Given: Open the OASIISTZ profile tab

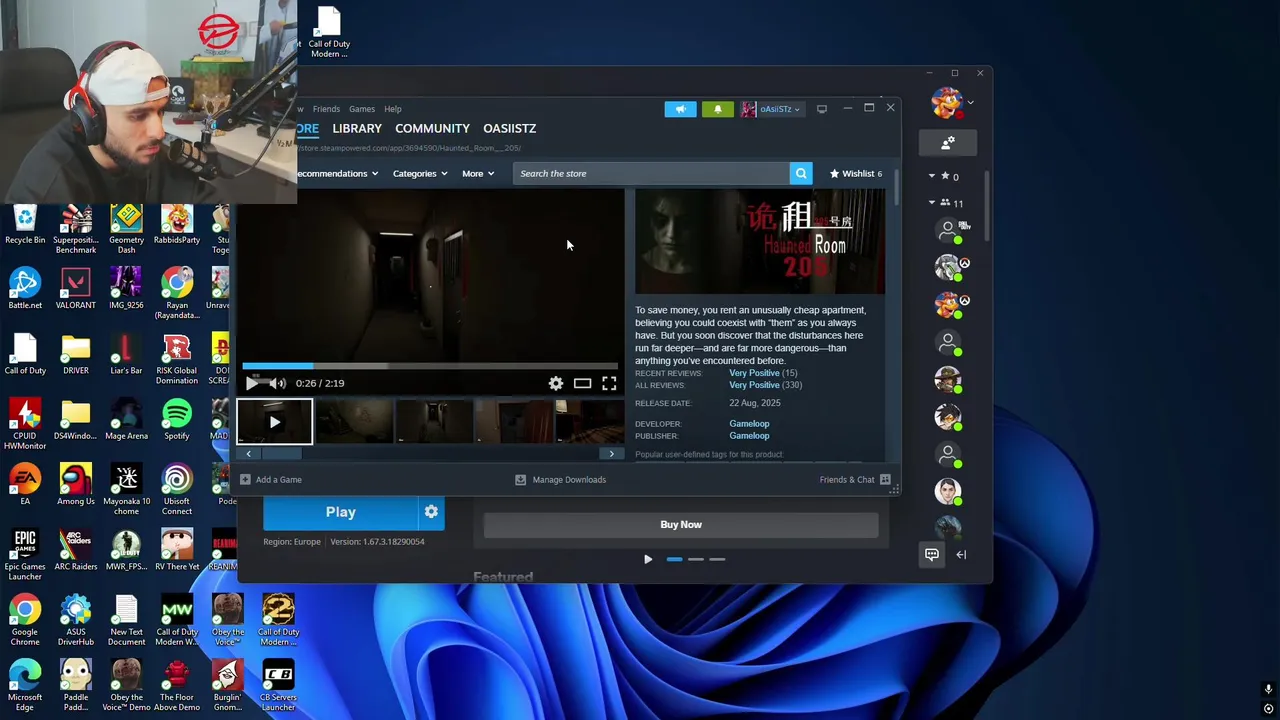Looking at the screenshot, I should click(x=509, y=128).
